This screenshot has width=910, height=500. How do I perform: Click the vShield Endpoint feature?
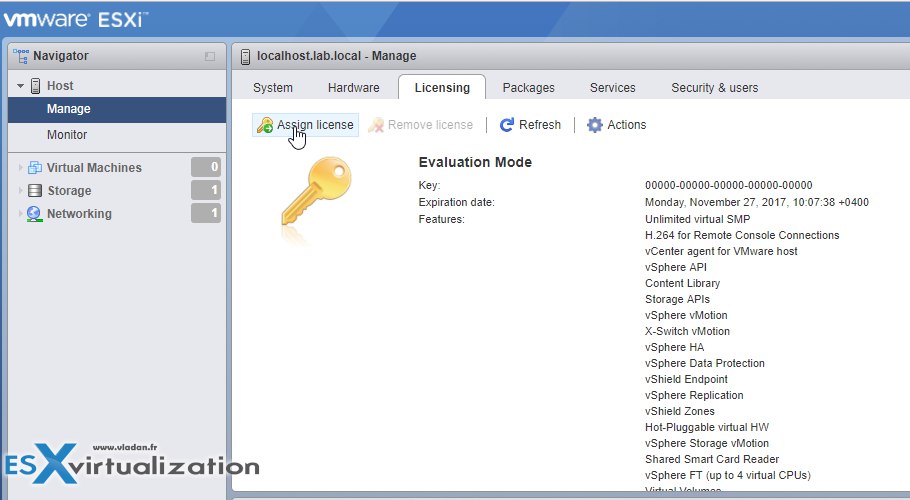[686, 379]
